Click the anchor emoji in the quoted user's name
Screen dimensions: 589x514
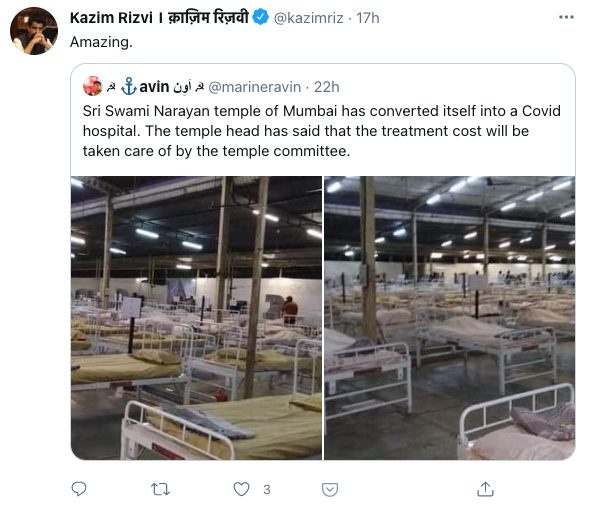coord(128,87)
